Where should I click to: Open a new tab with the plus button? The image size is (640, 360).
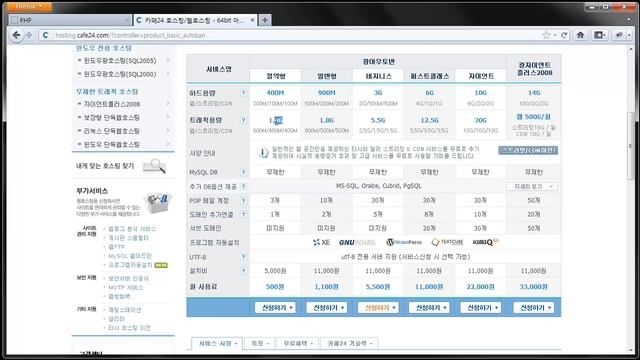[265, 20]
